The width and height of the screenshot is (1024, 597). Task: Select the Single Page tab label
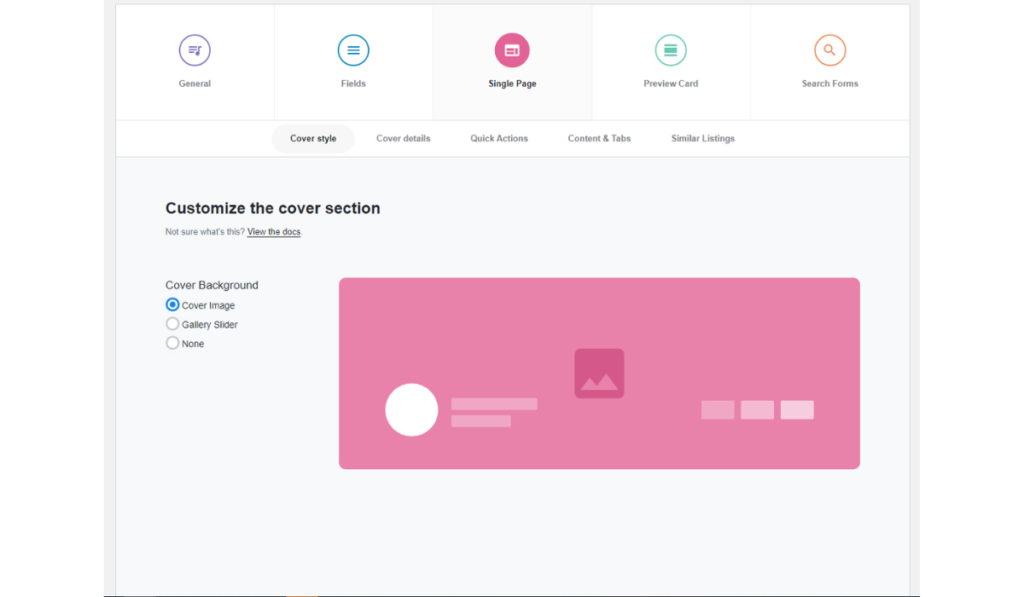click(x=513, y=84)
